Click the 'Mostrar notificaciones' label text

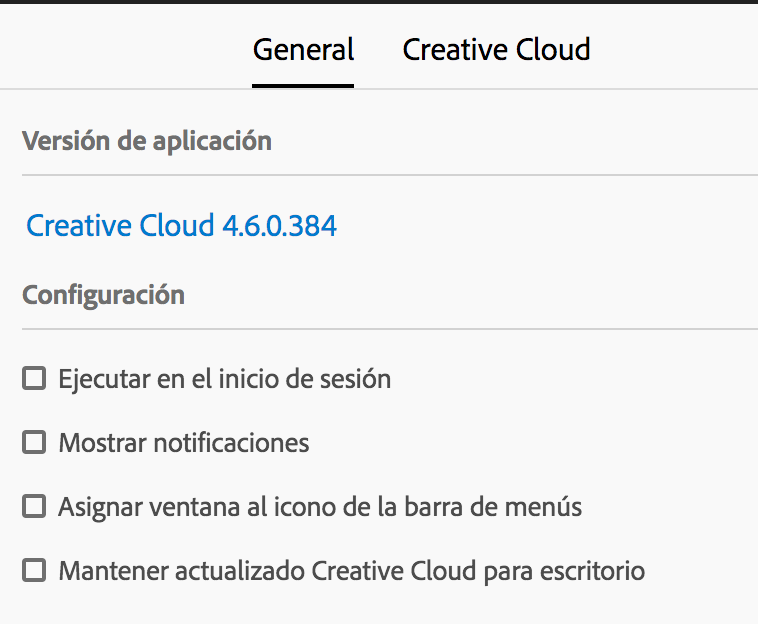[x=184, y=443]
